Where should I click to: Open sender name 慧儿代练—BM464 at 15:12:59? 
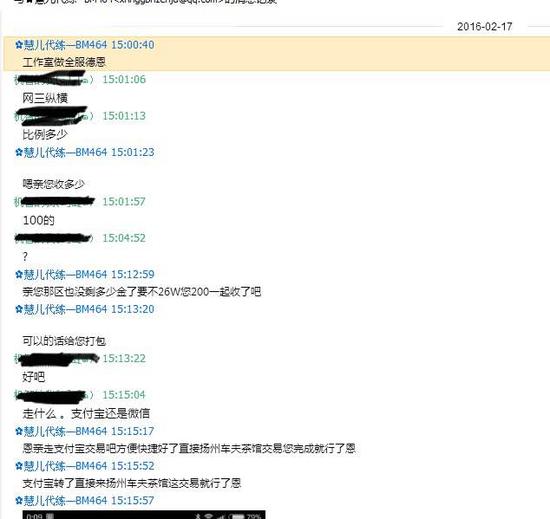tap(65, 275)
